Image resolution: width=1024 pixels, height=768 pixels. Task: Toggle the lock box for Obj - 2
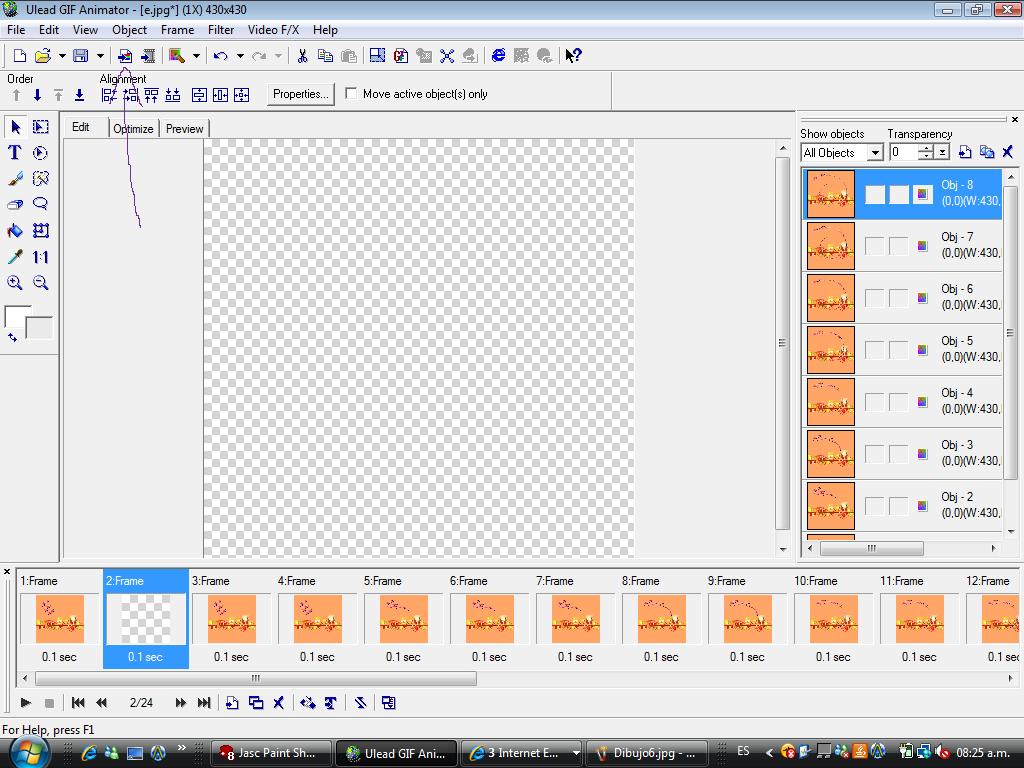[899, 506]
